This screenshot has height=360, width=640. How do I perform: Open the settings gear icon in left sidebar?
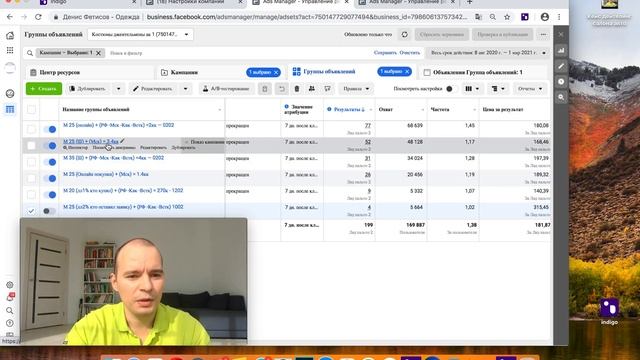coord(10,285)
